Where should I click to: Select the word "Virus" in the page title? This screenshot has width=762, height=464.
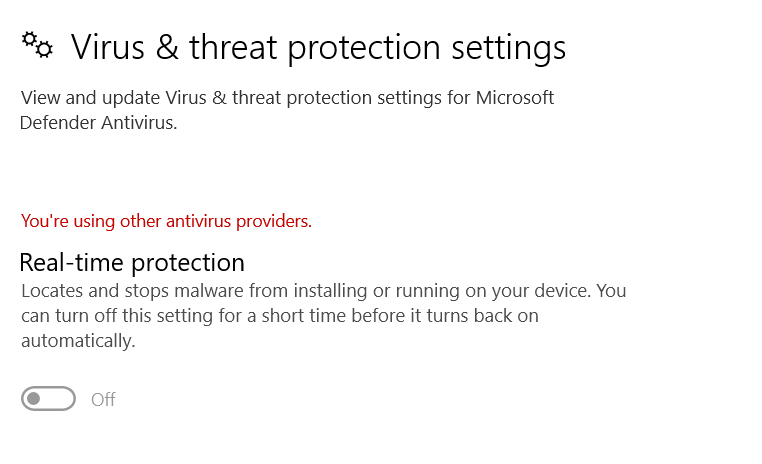(105, 47)
